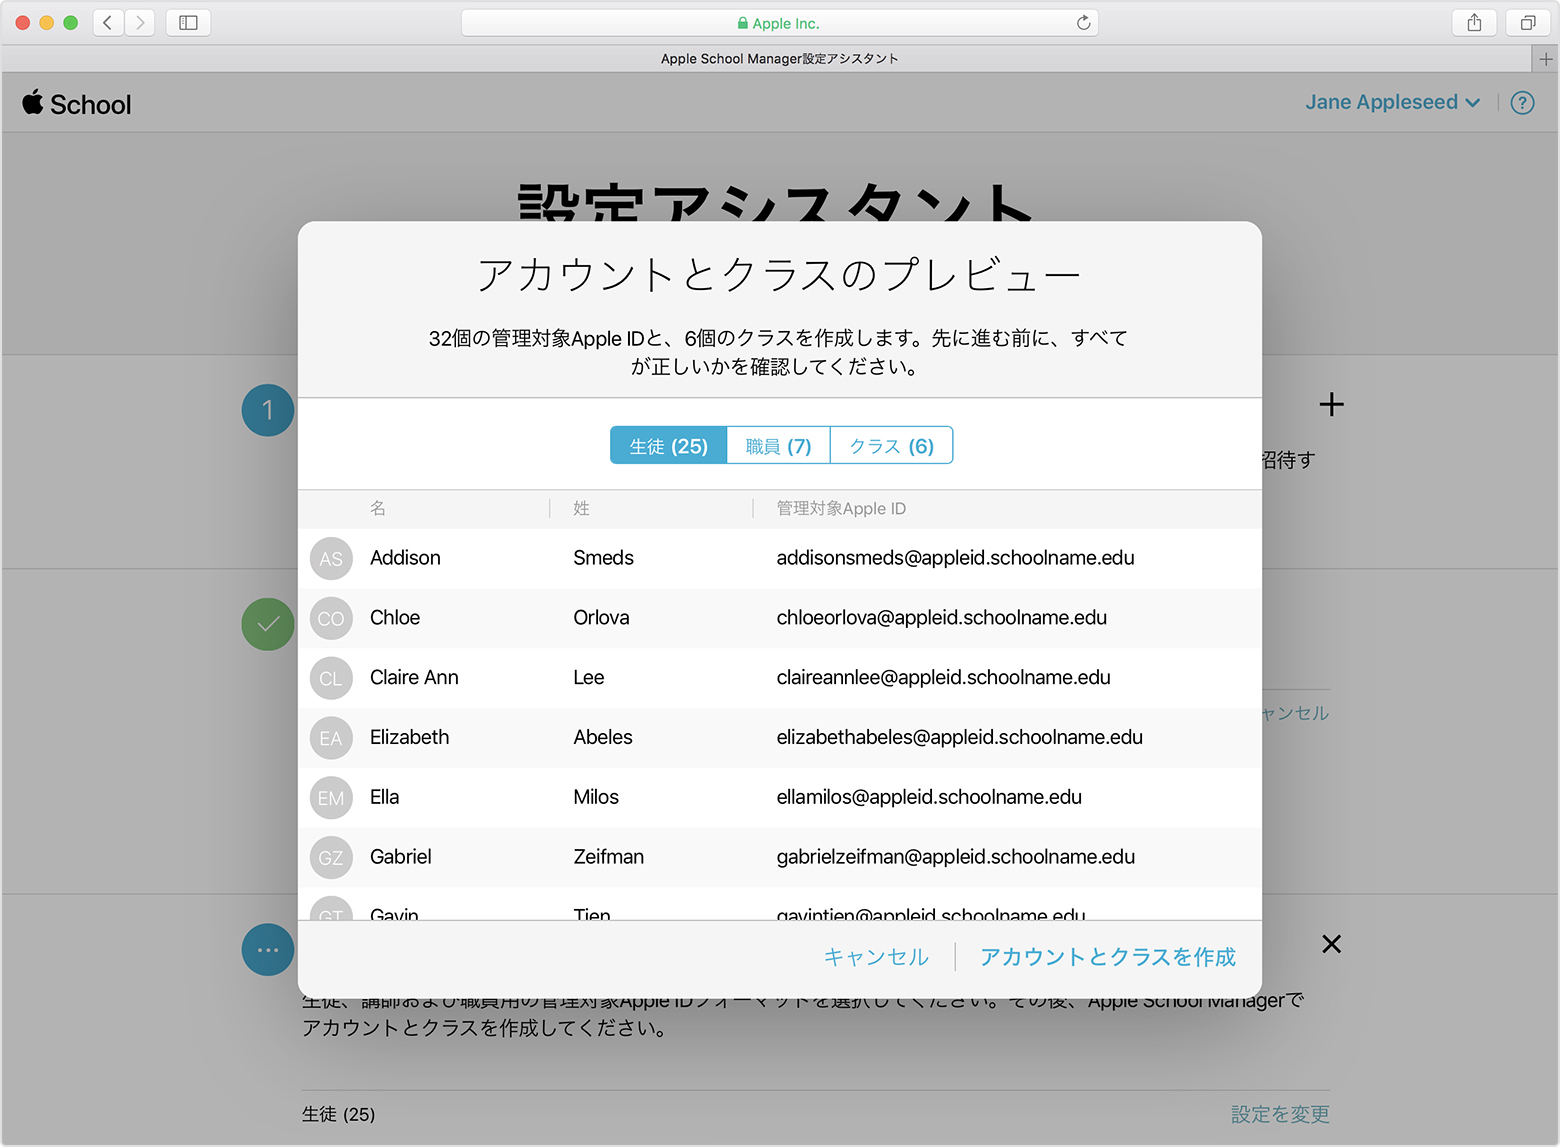This screenshot has width=1560, height=1148.
Task: Click chloeorlova@appleid.schoolname.edu
Action: (x=941, y=618)
